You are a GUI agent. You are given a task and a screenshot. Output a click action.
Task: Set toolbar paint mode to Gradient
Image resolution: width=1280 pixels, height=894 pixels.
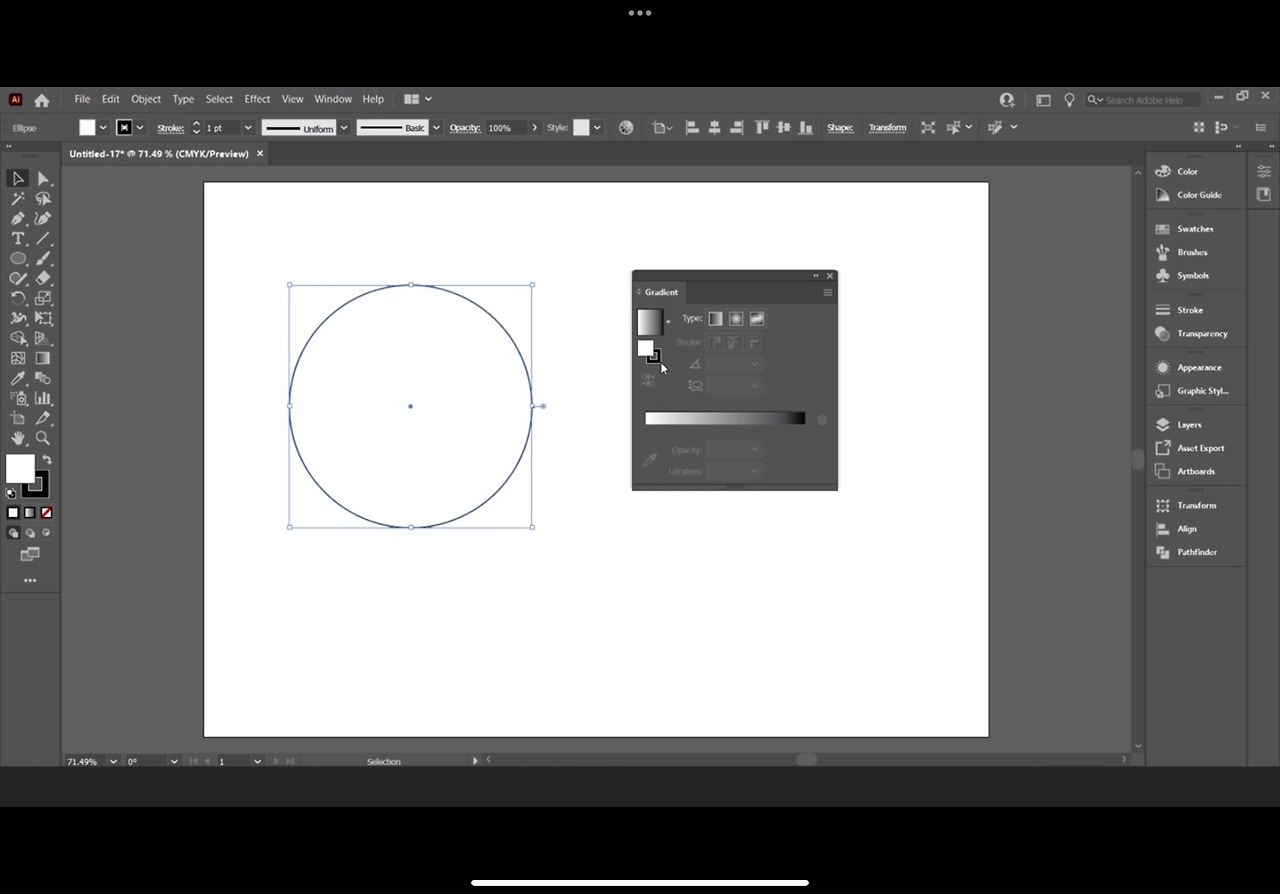30,513
